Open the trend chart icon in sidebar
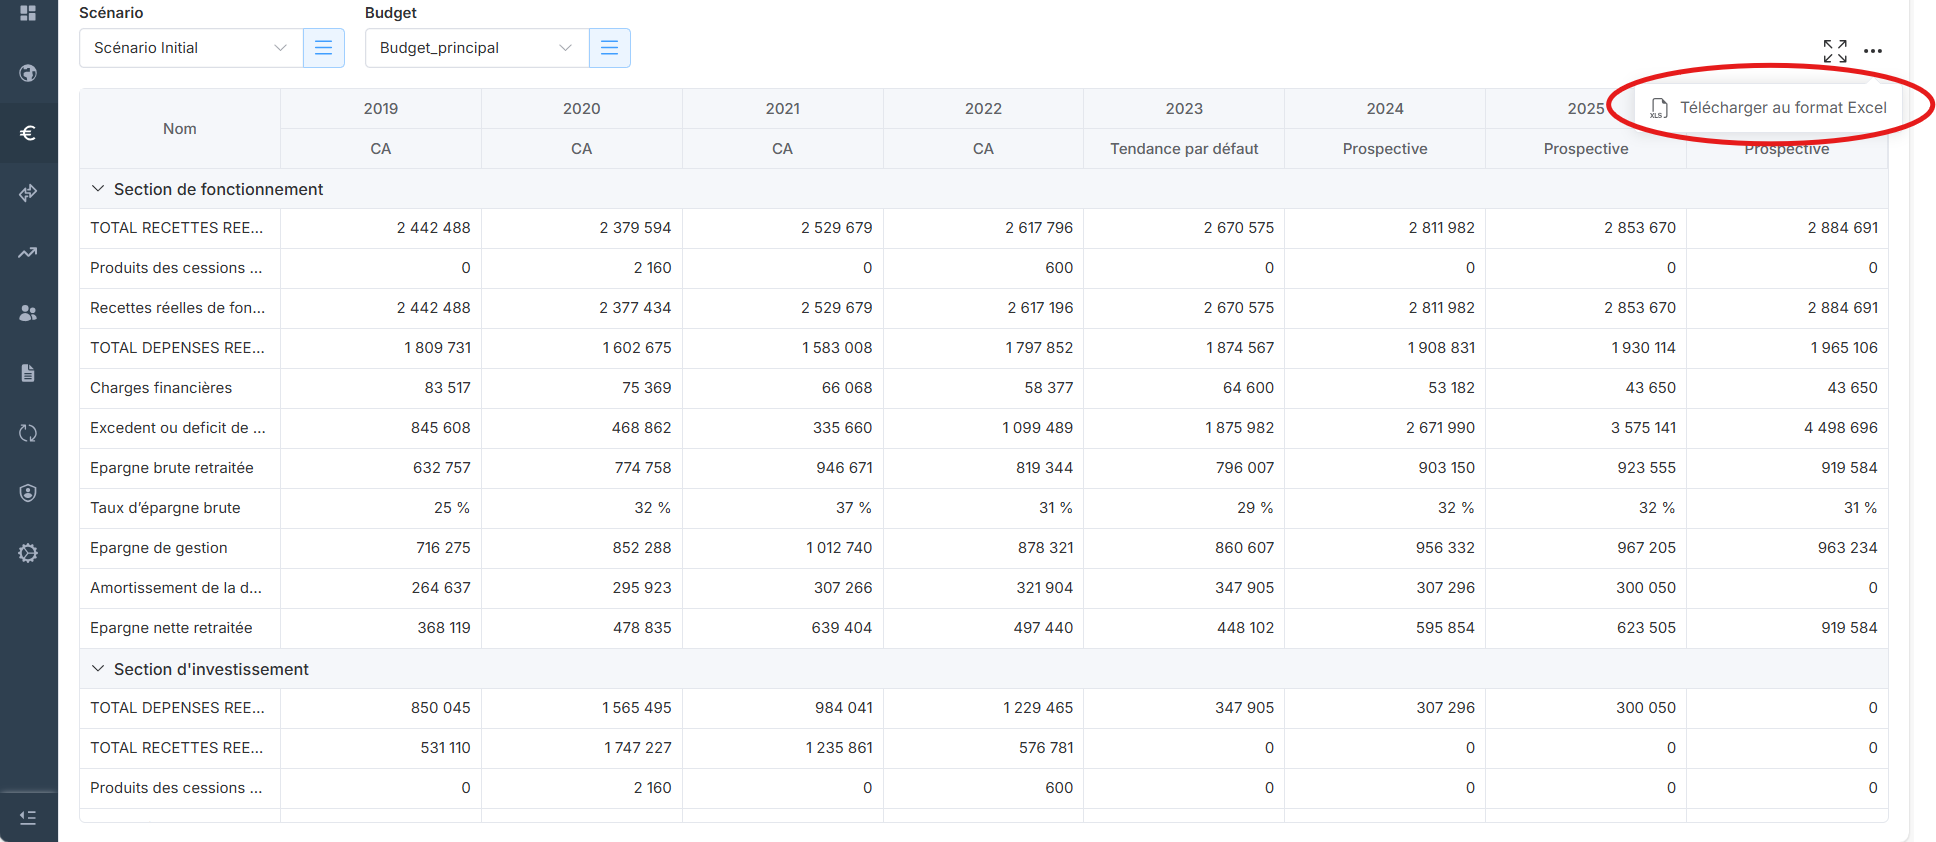 coord(28,253)
